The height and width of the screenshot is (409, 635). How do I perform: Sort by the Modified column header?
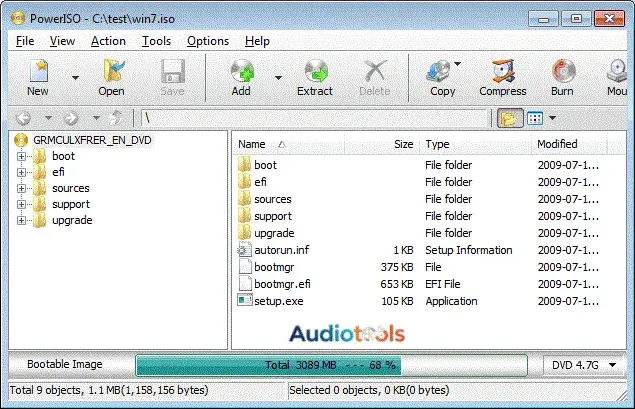coord(557,144)
